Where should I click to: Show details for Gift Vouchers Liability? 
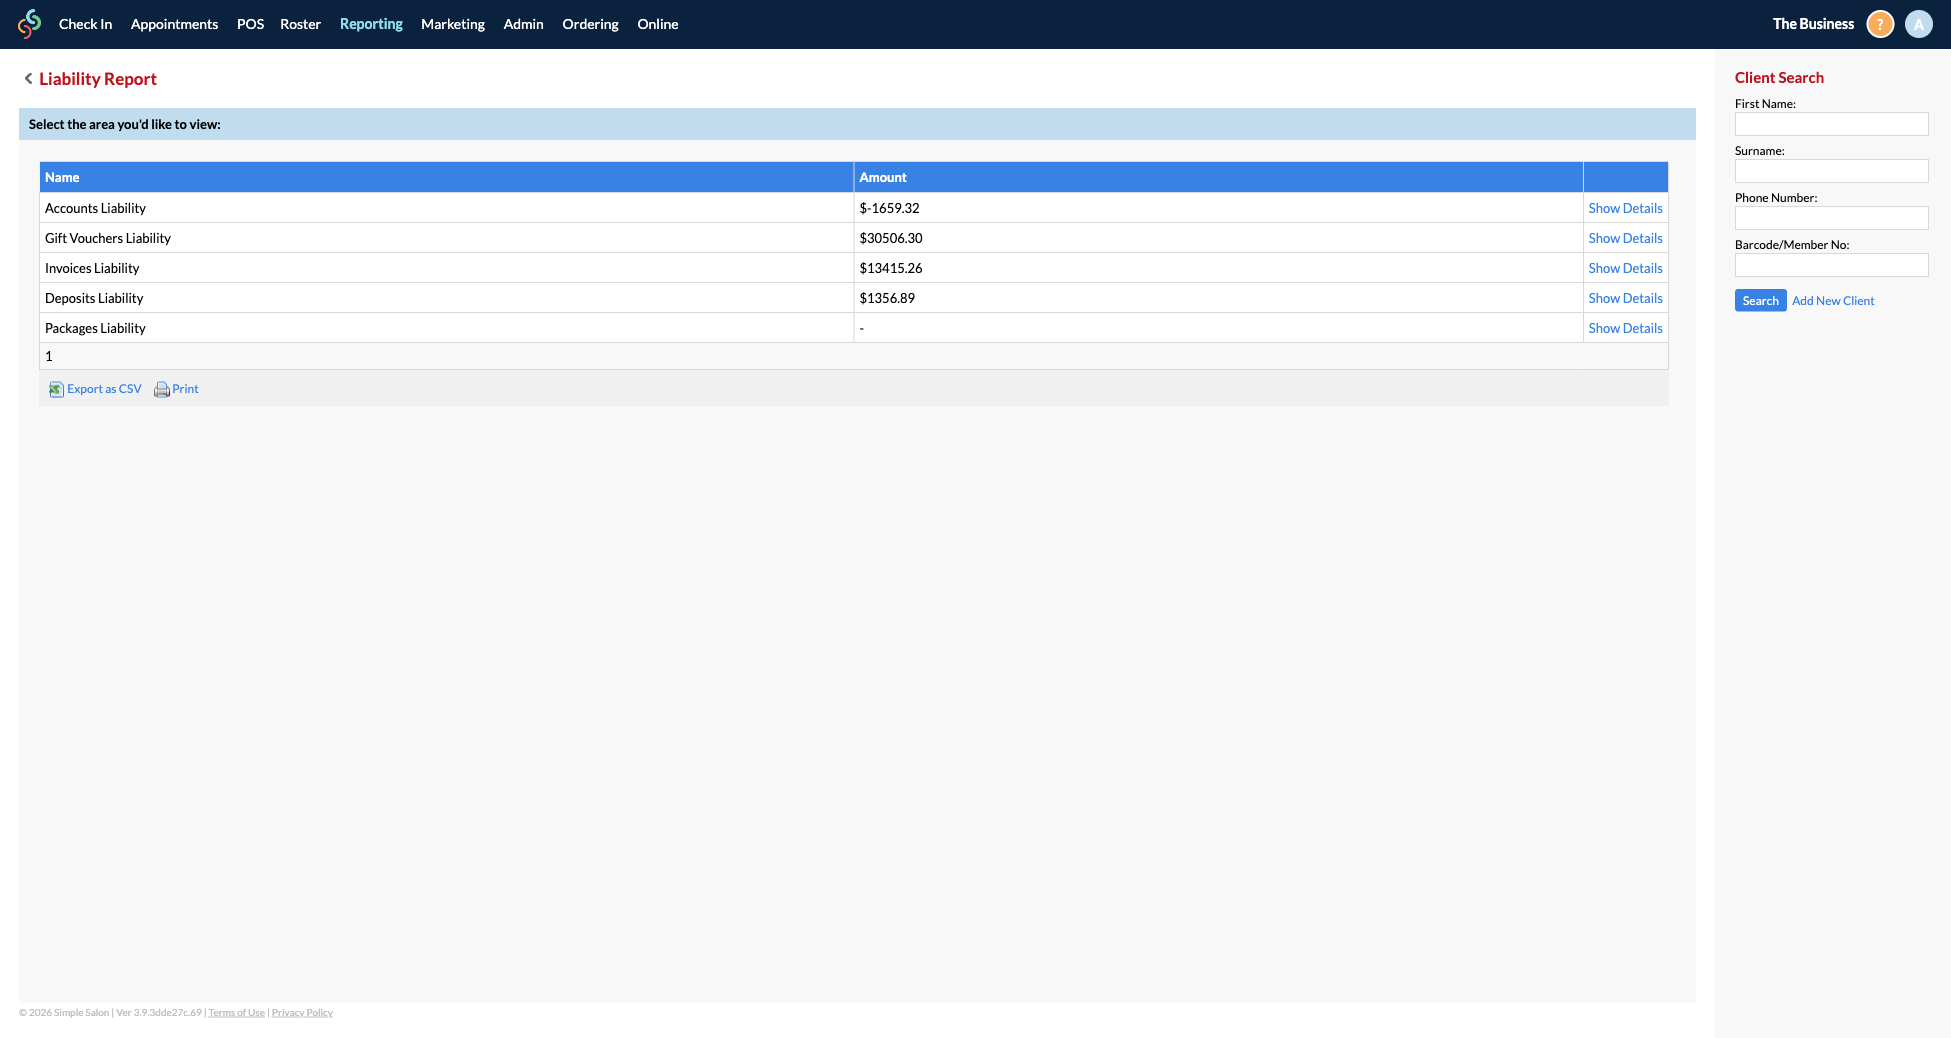tap(1625, 238)
